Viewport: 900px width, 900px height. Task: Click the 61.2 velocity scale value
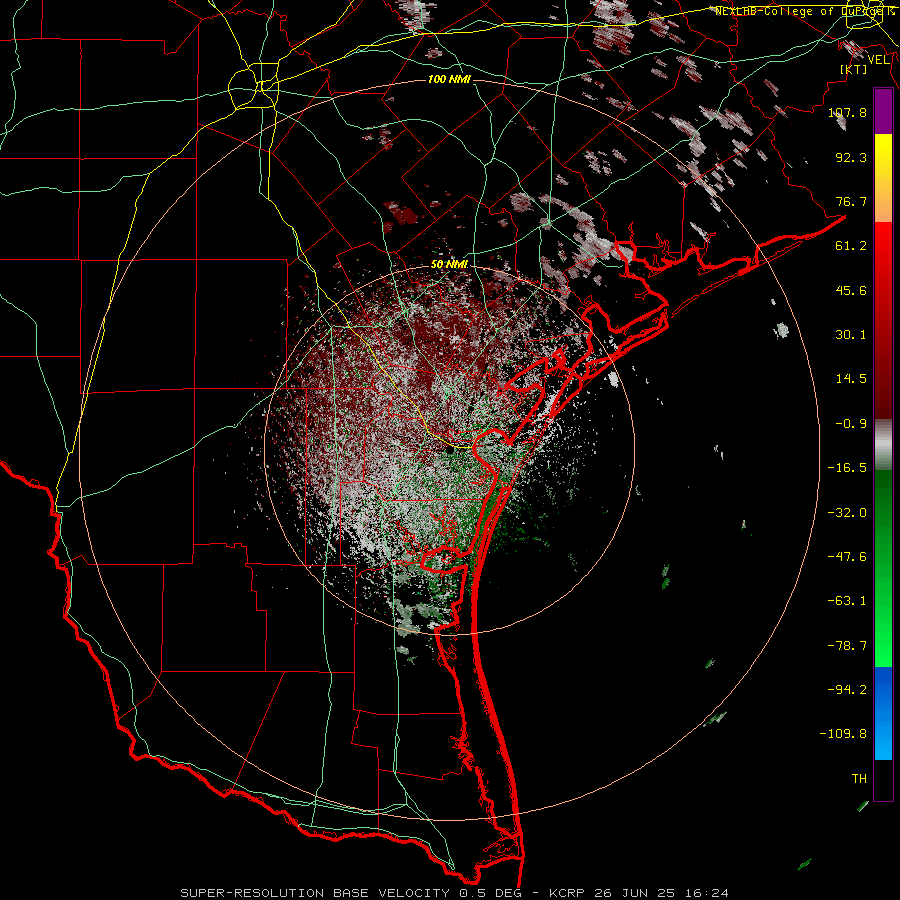pyautogui.click(x=851, y=246)
